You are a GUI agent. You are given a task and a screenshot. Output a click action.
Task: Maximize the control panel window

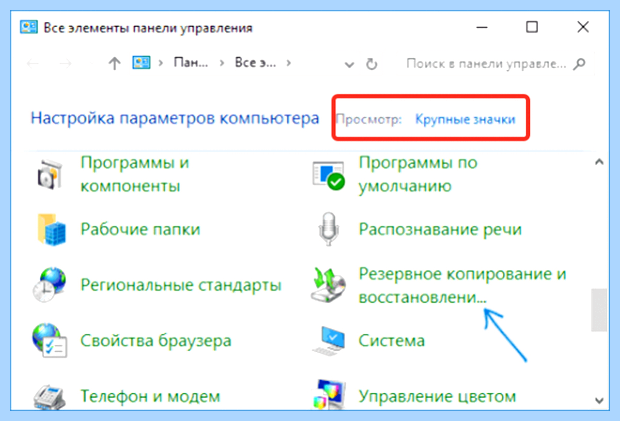pos(532,27)
